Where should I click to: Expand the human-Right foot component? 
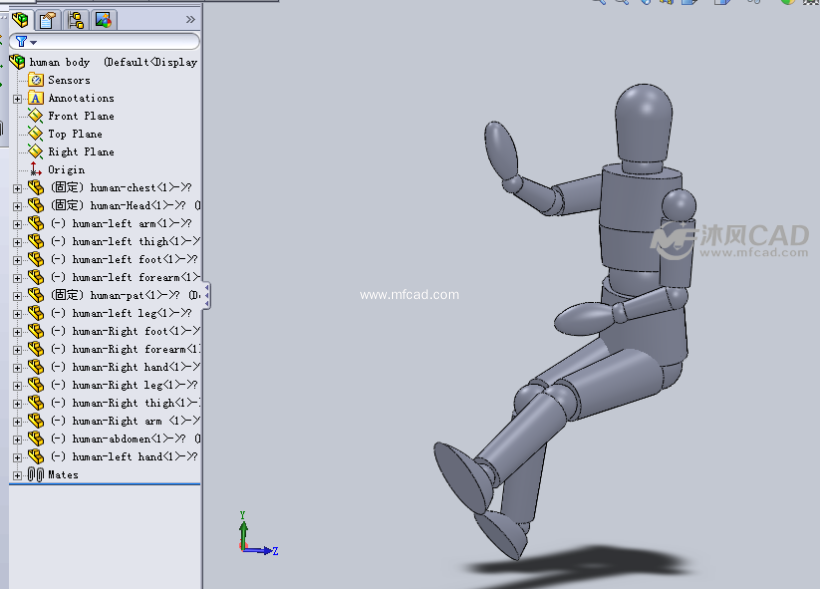point(17,332)
